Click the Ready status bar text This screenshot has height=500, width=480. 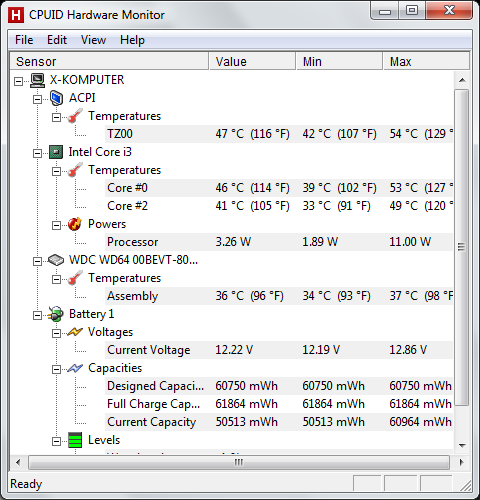click(x=26, y=484)
